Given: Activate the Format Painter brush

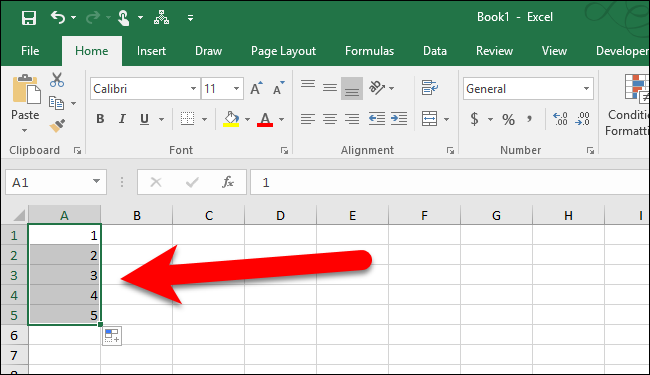Looking at the screenshot, I should (x=57, y=125).
